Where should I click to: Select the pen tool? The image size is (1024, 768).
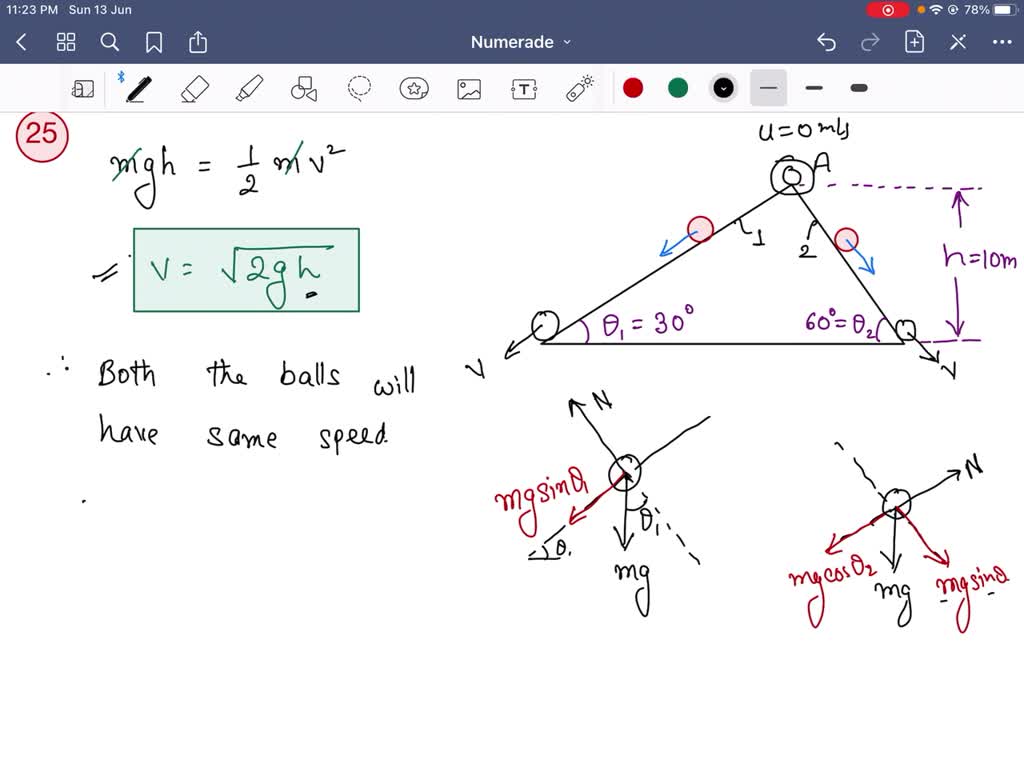137,88
